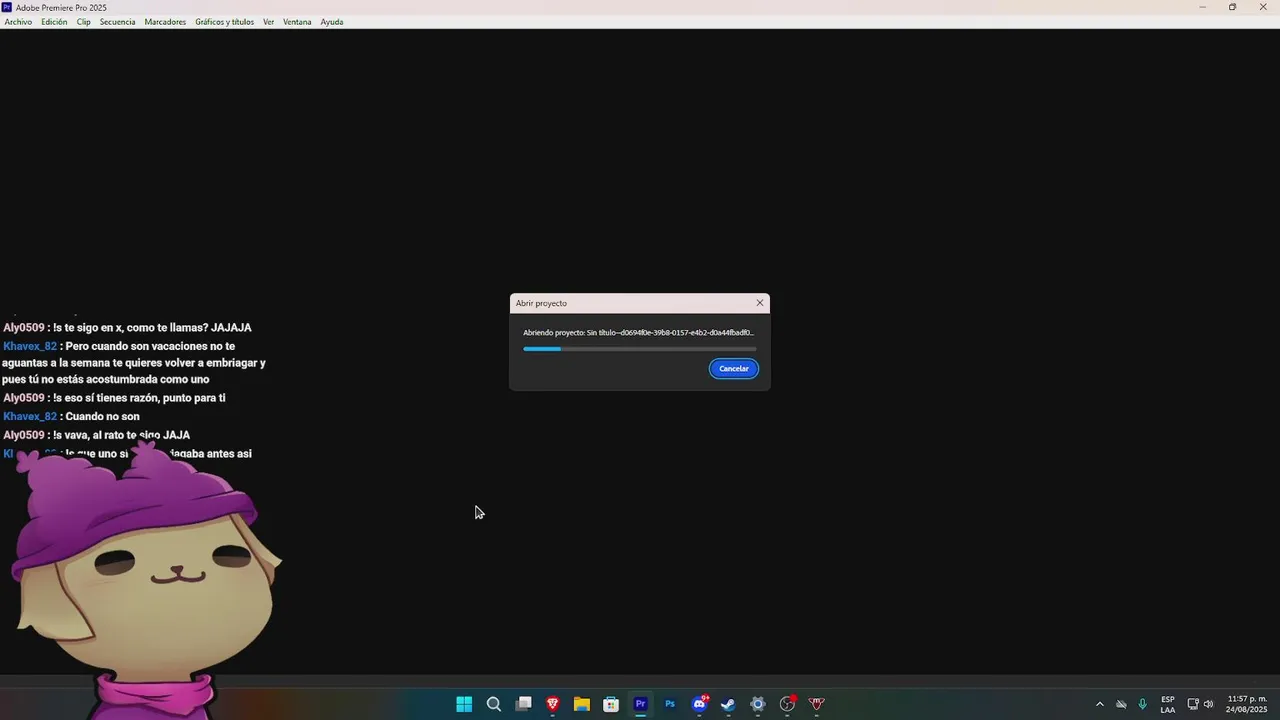Click Premiere Pro taskbar icon
This screenshot has height=720, width=1280.
[641, 704]
